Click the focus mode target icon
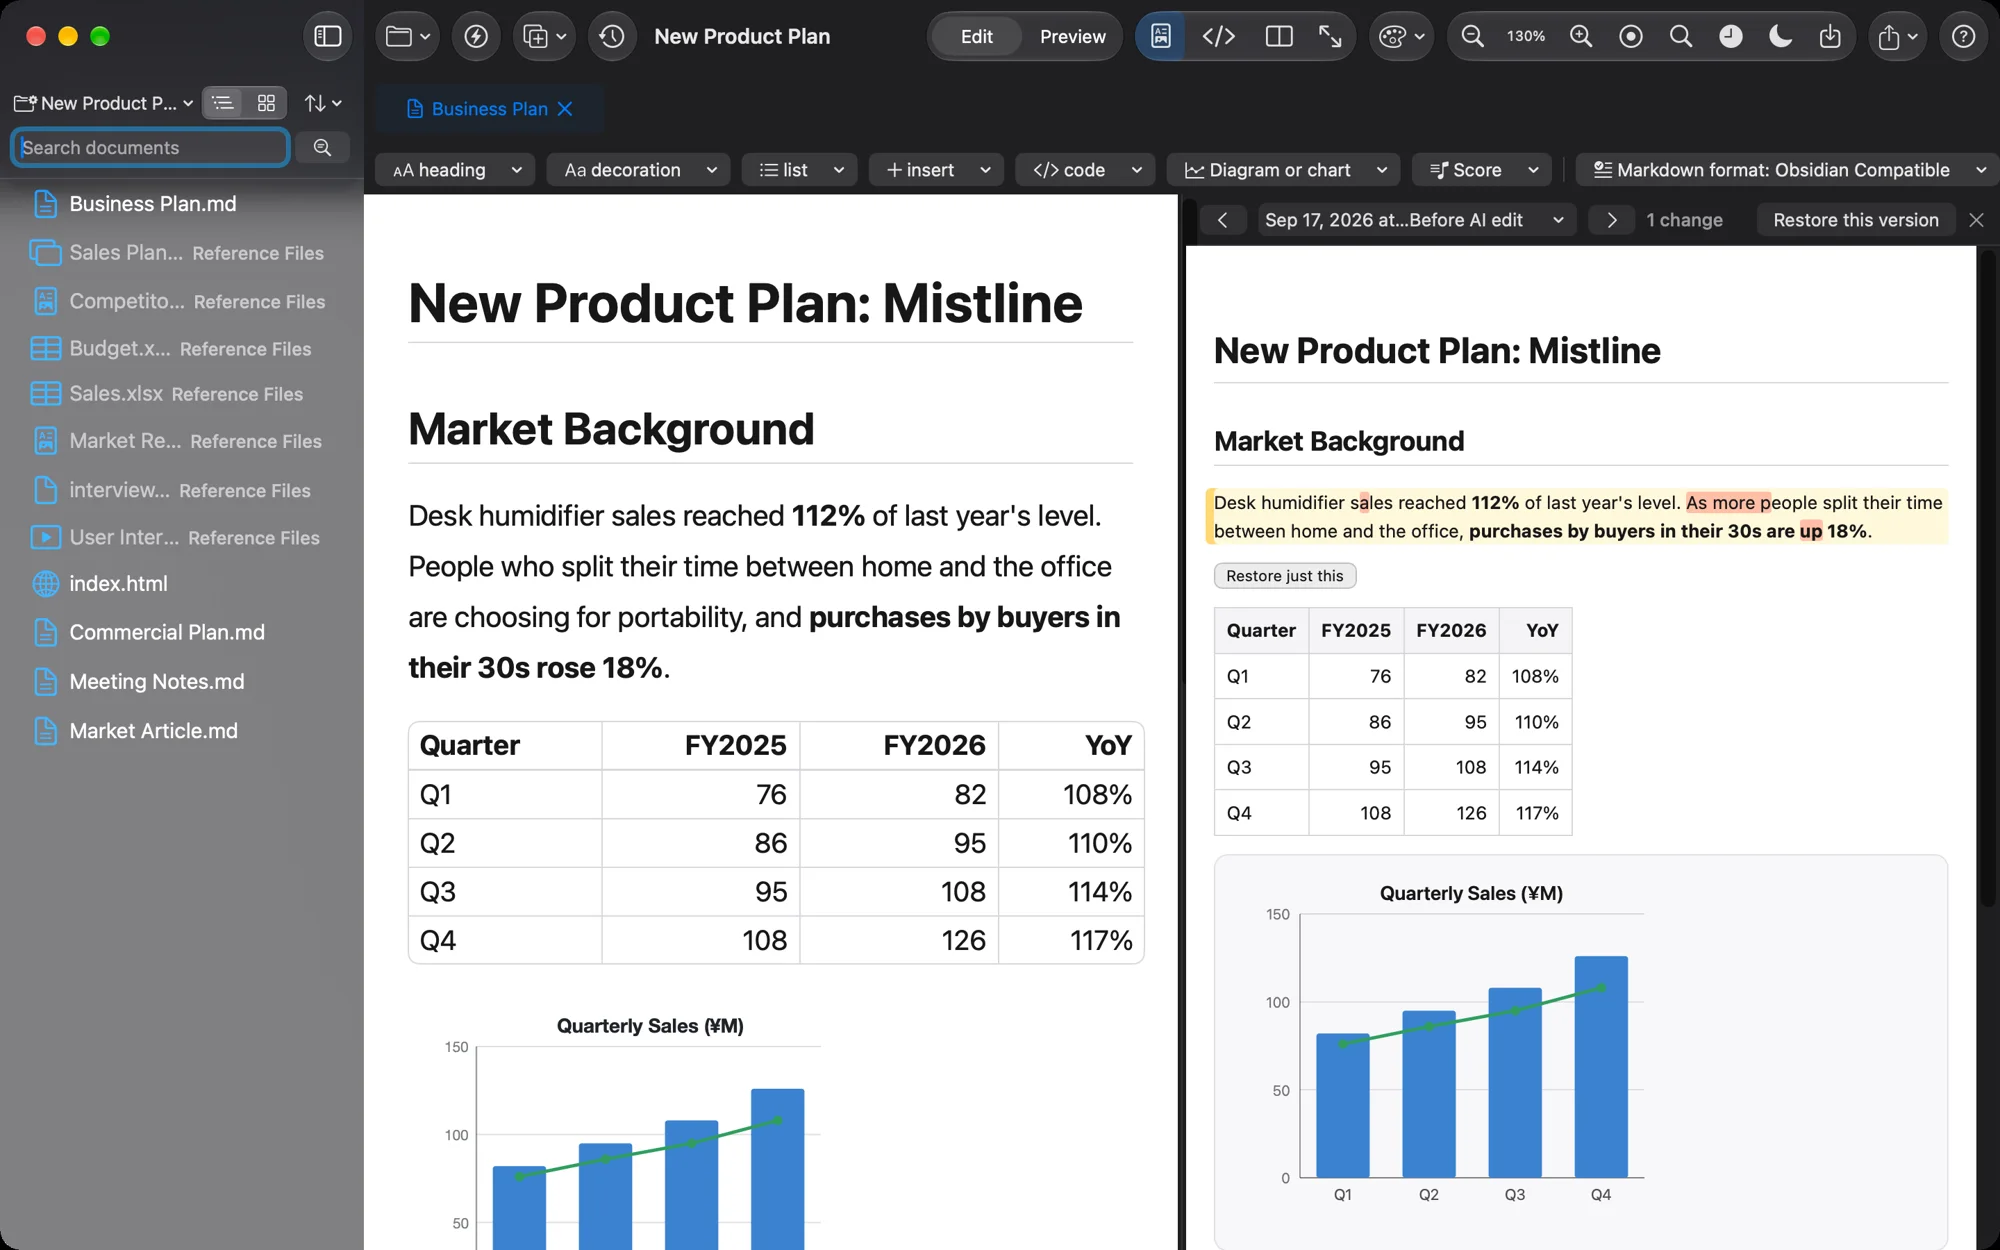Screen dimensions: 2000x1250 [1631, 37]
